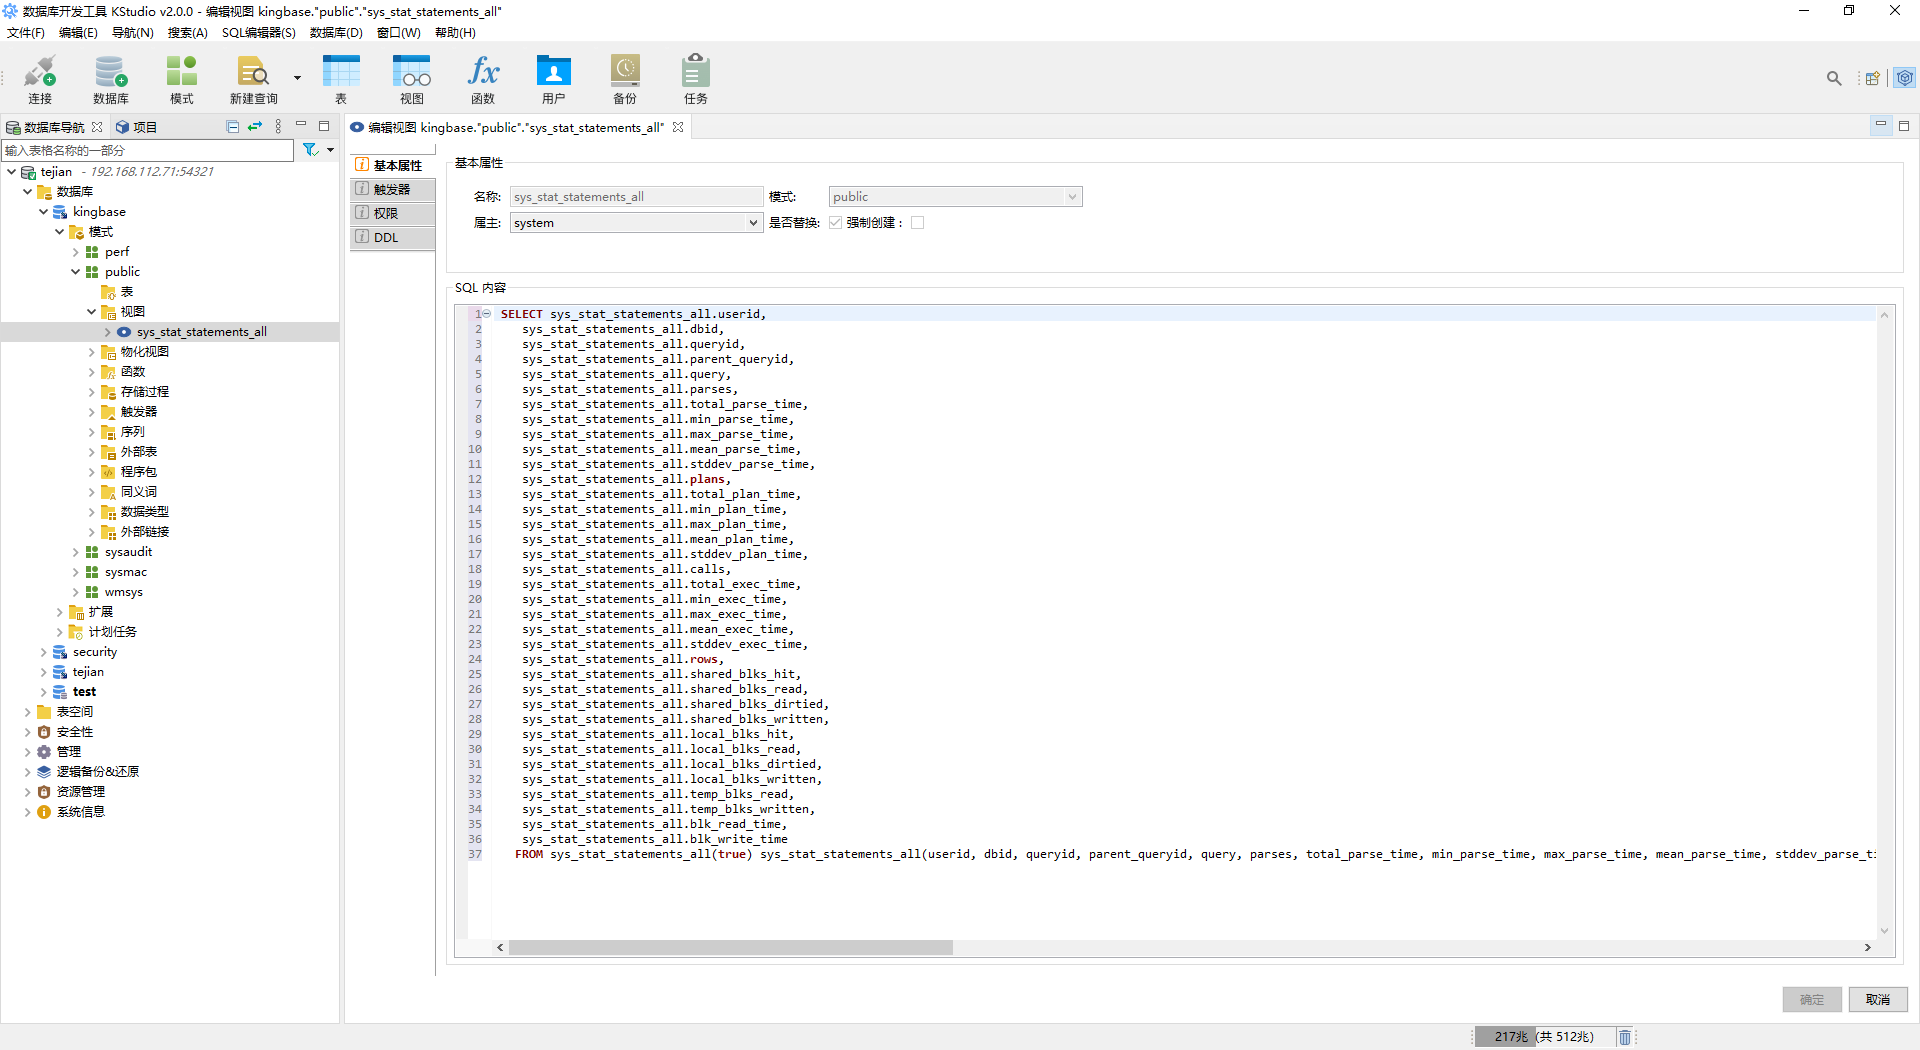Collapse the 视图 folder in tree

(92, 312)
